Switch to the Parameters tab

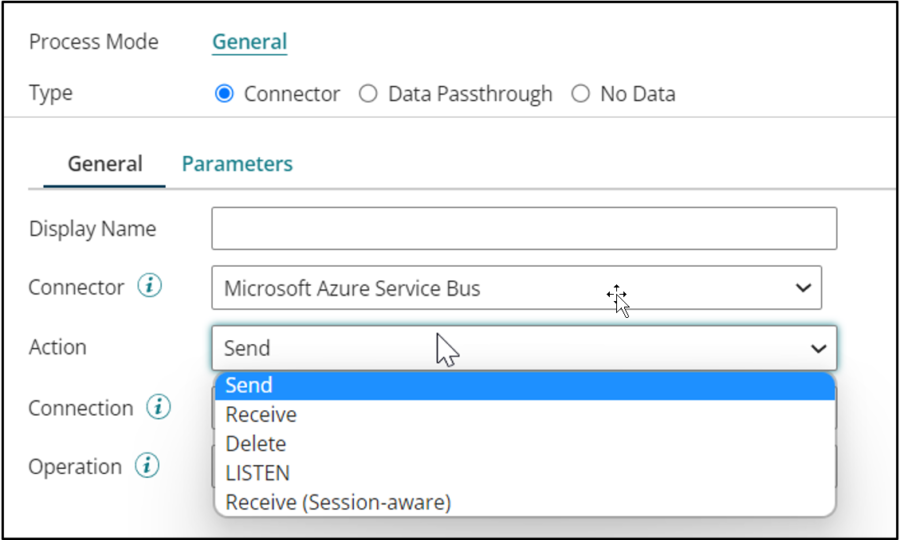[237, 164]
